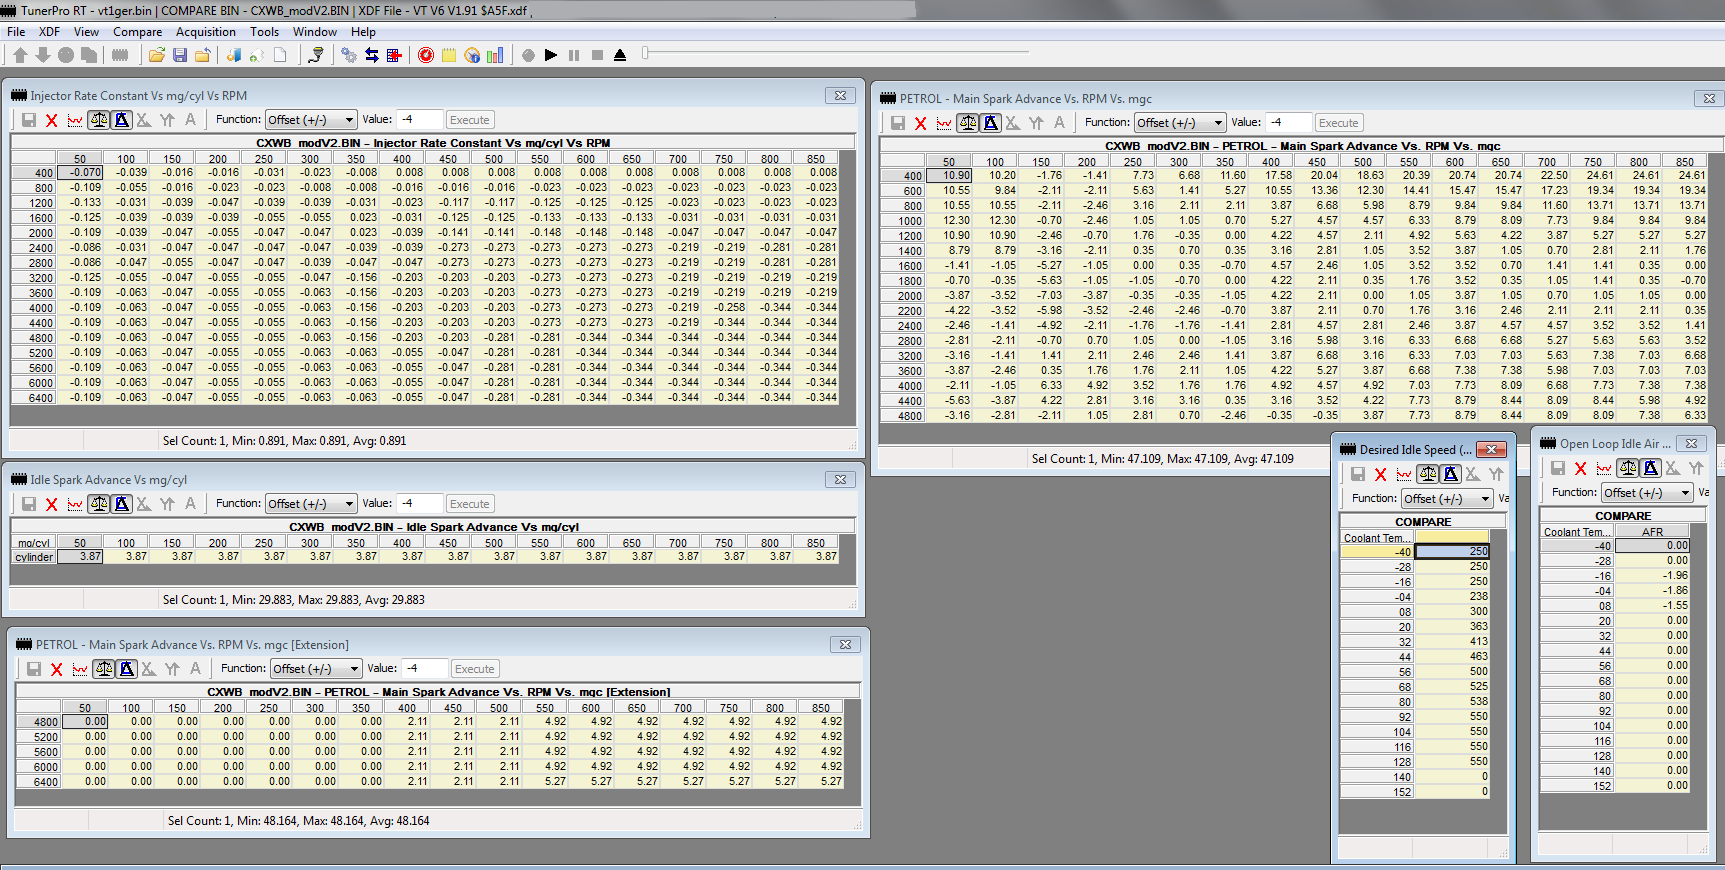Click the blue swap arrows icon in main toolbar
Viewport: 1725px width, 870px height.
(x=372, y=55)
